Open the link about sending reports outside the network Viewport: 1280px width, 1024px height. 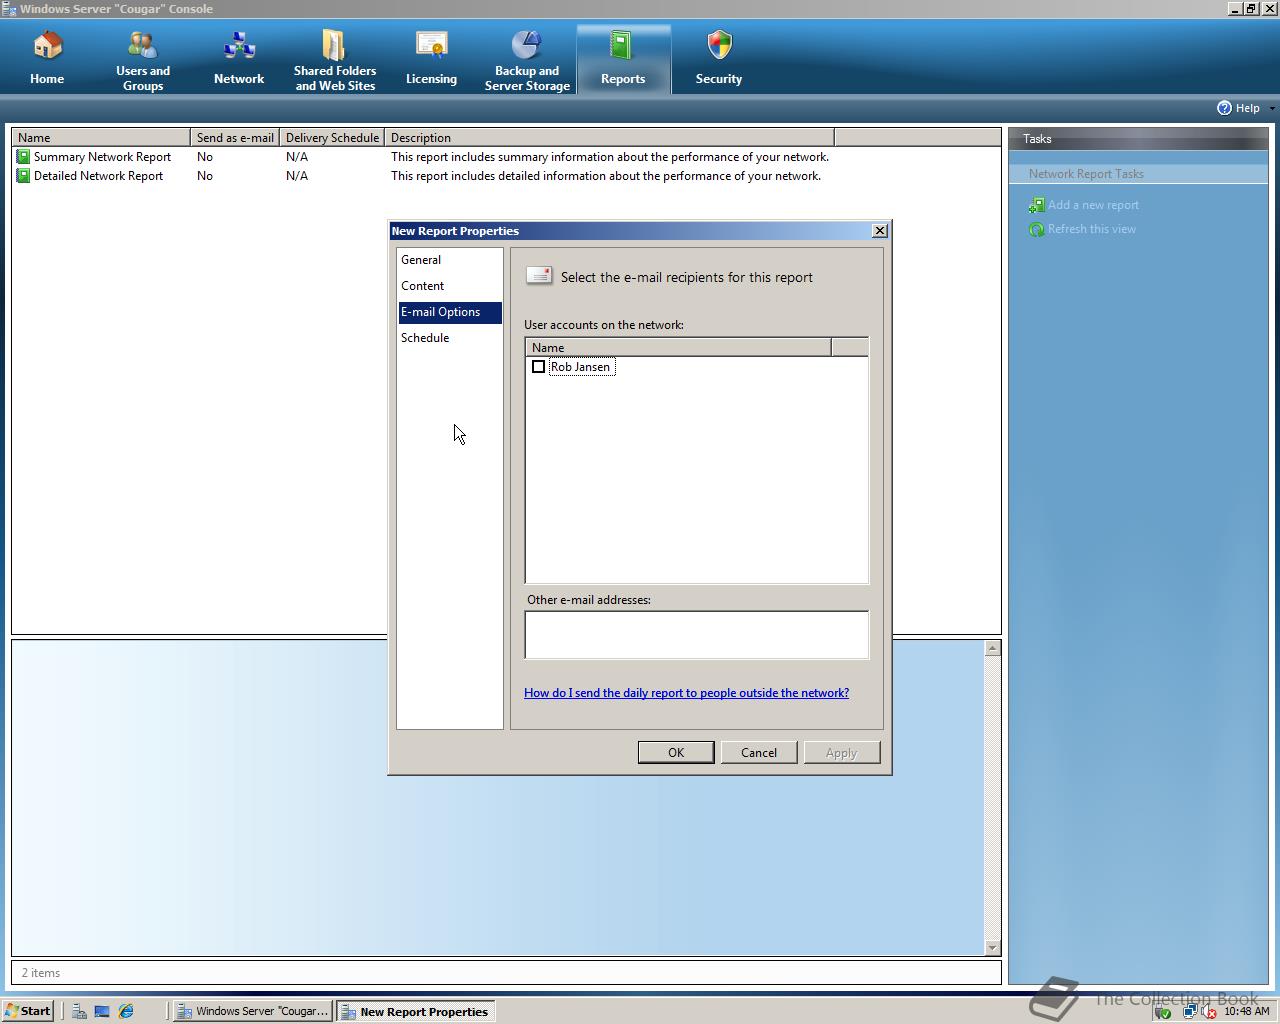click(x=686, y=693)
